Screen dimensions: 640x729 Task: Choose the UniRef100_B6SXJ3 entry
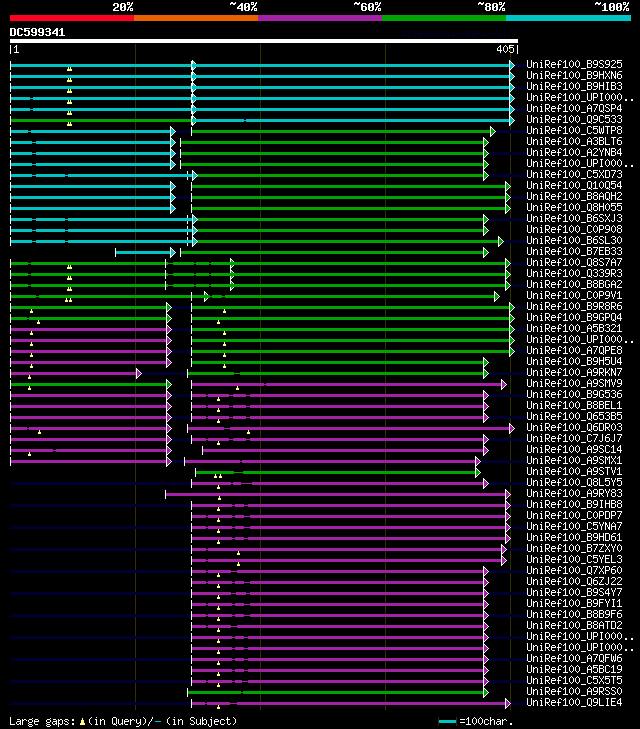tap(574, 219)
